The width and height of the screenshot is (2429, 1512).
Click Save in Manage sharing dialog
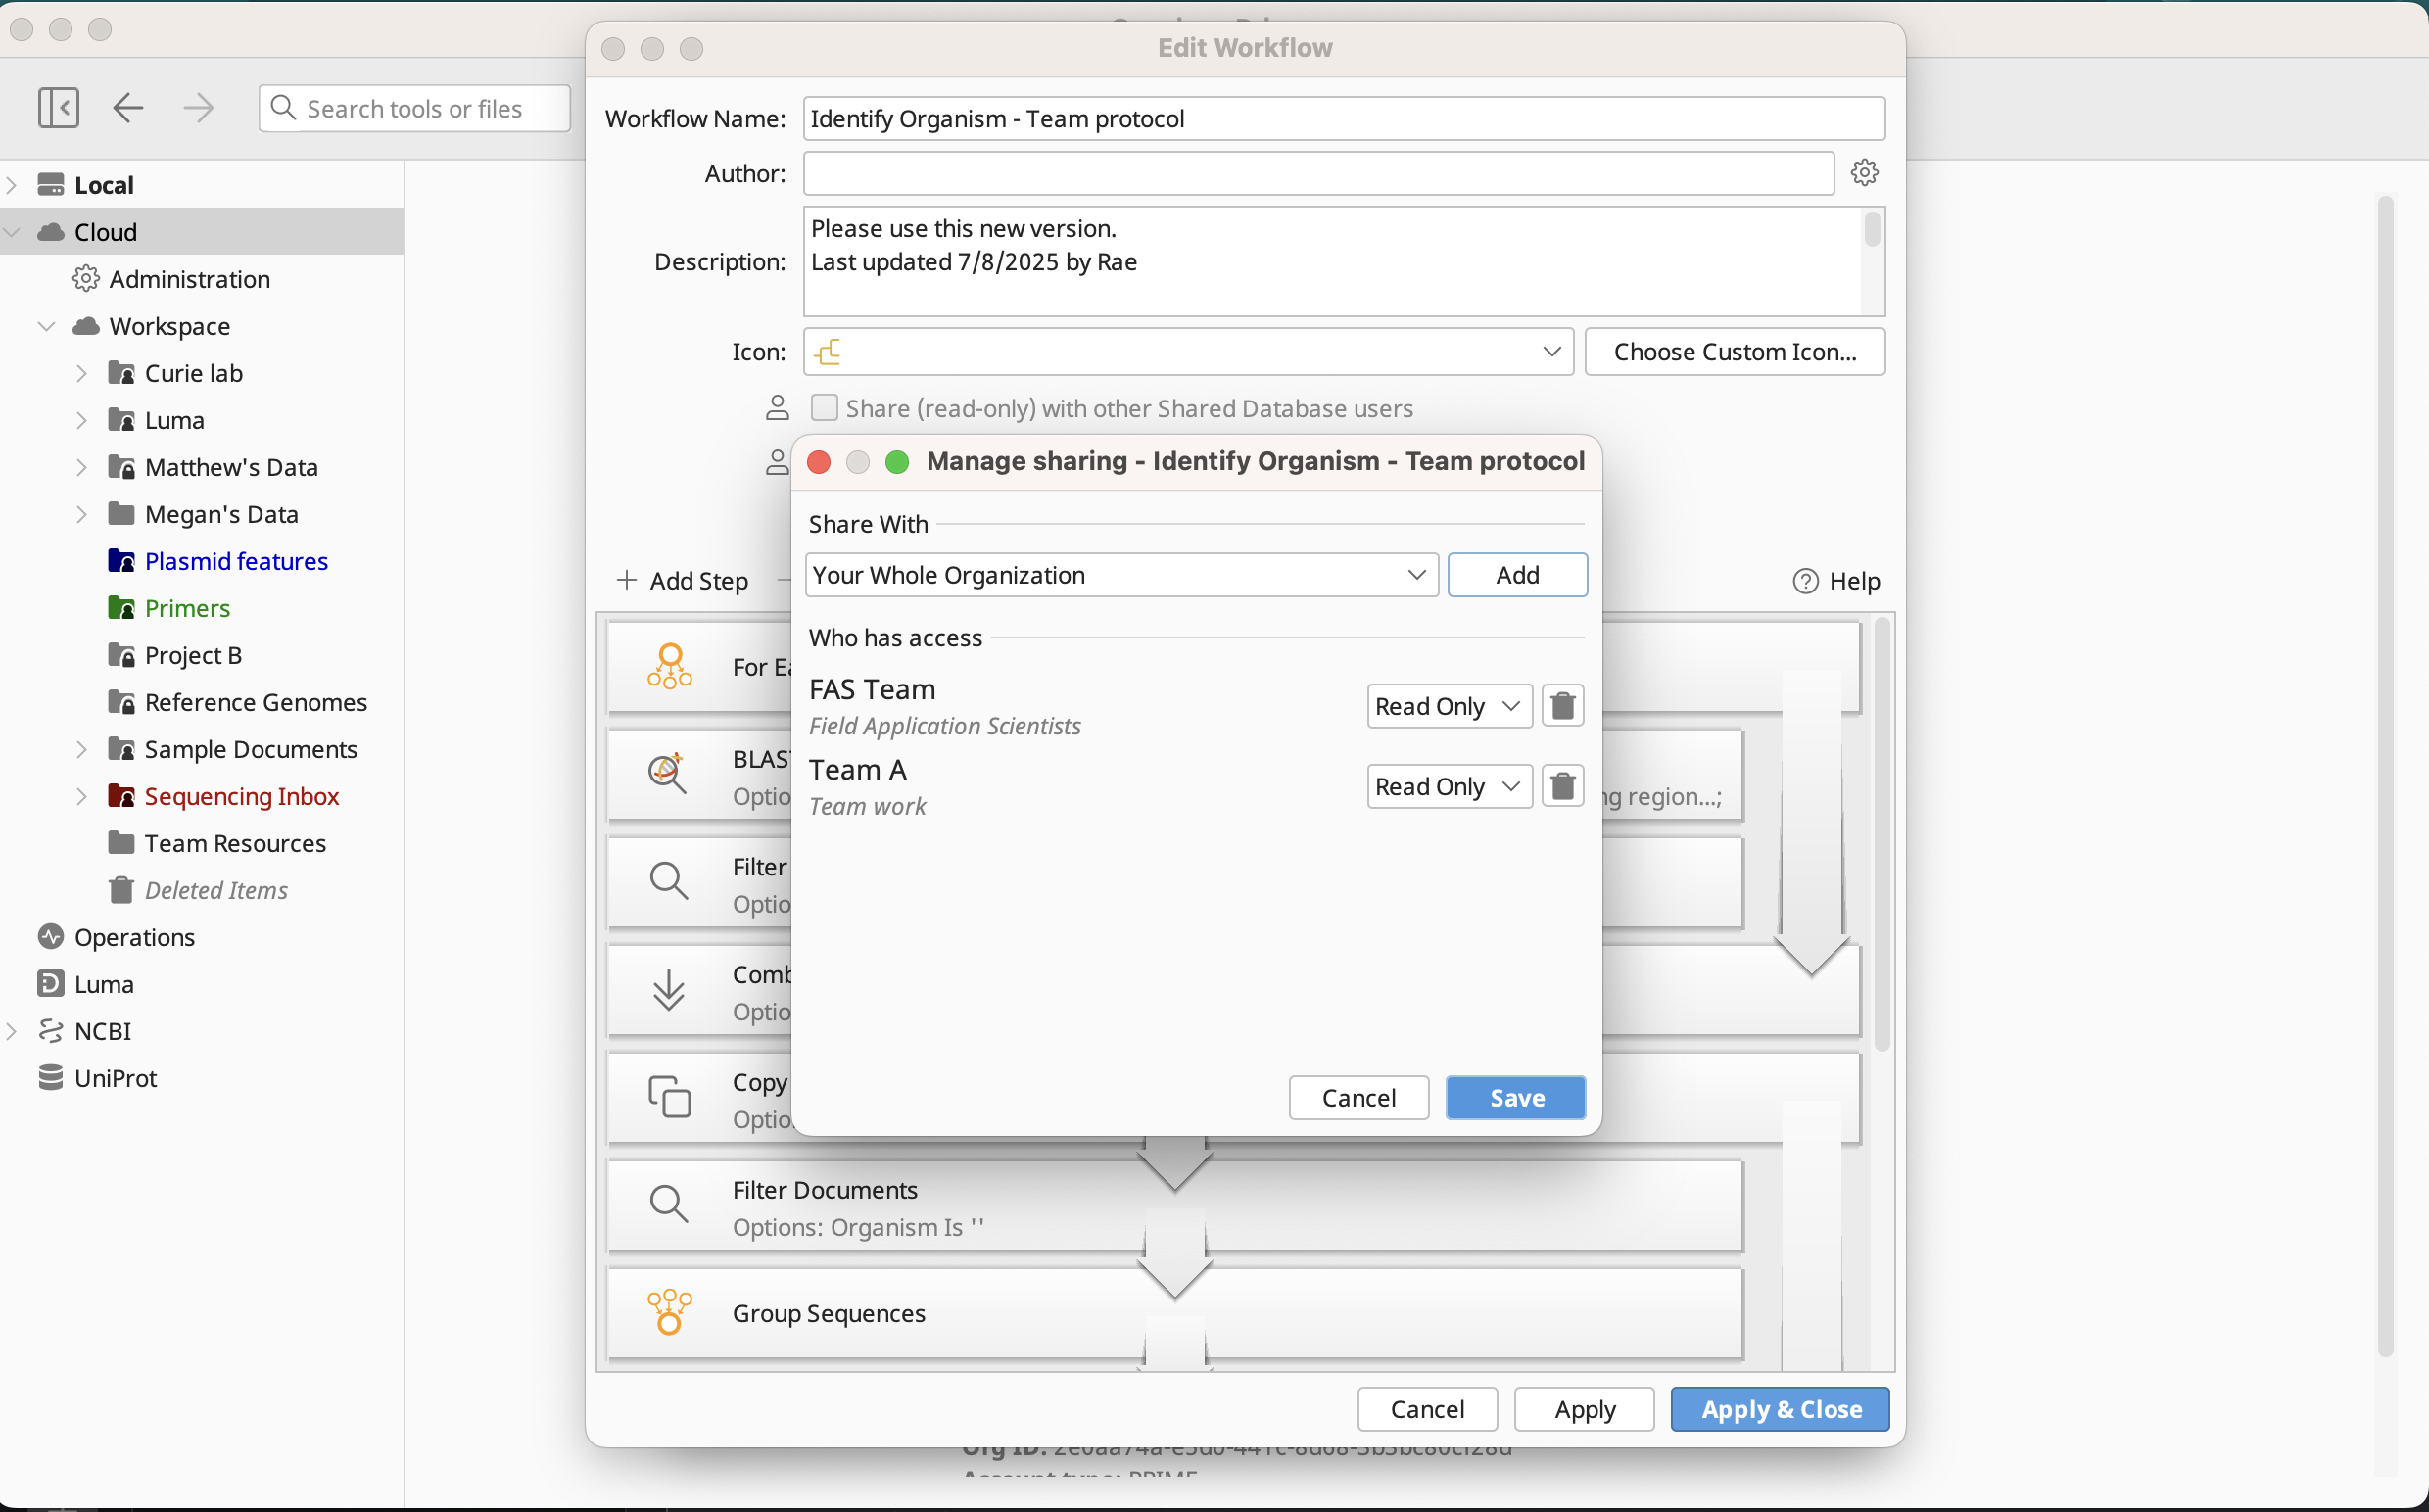1515,1098
